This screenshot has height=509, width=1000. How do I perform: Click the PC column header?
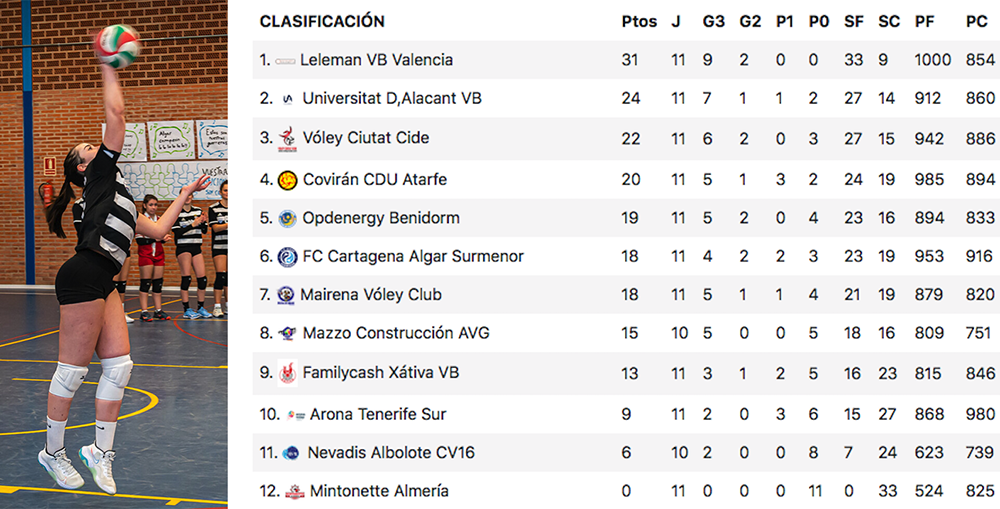[977, 22]
